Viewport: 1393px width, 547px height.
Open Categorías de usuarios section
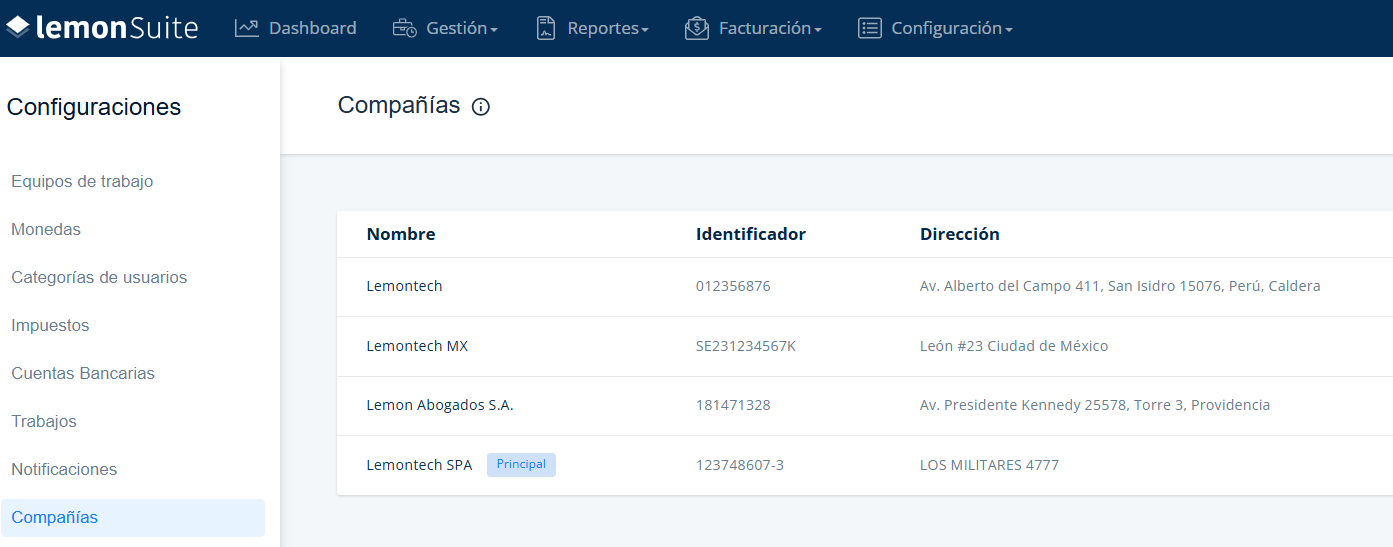99,278
